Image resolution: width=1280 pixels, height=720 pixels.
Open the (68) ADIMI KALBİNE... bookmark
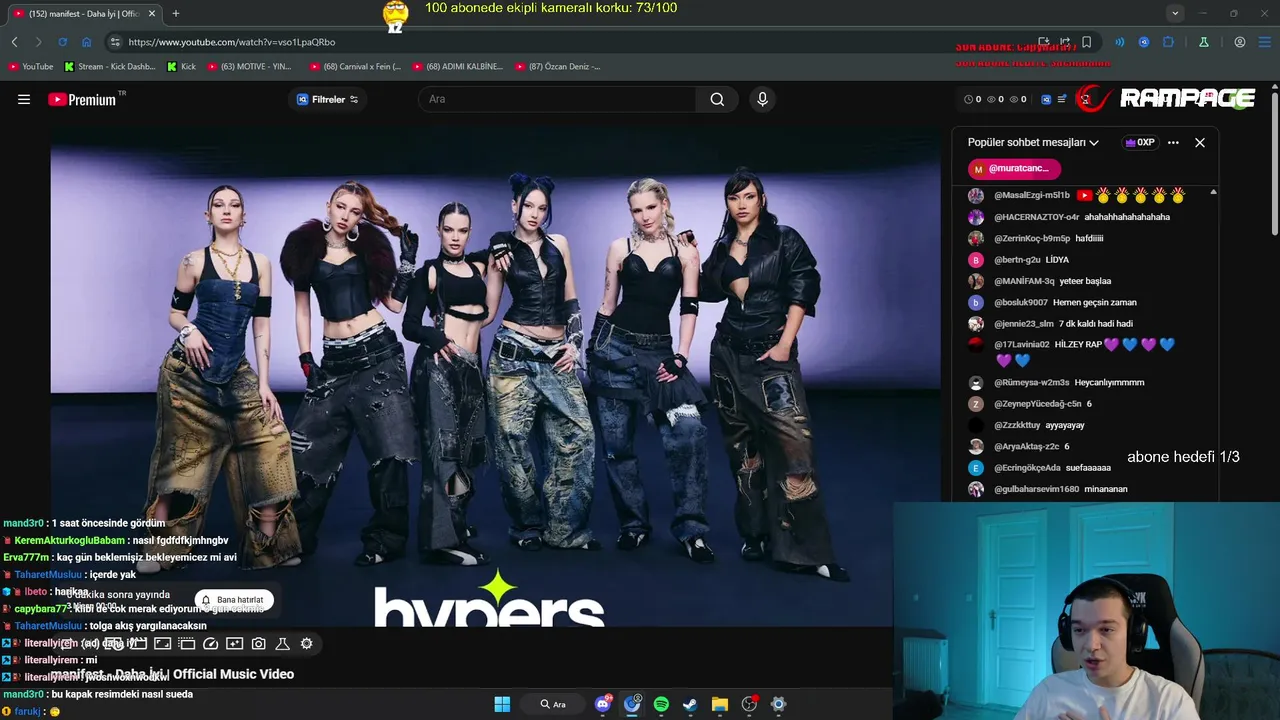coord(457,66)
